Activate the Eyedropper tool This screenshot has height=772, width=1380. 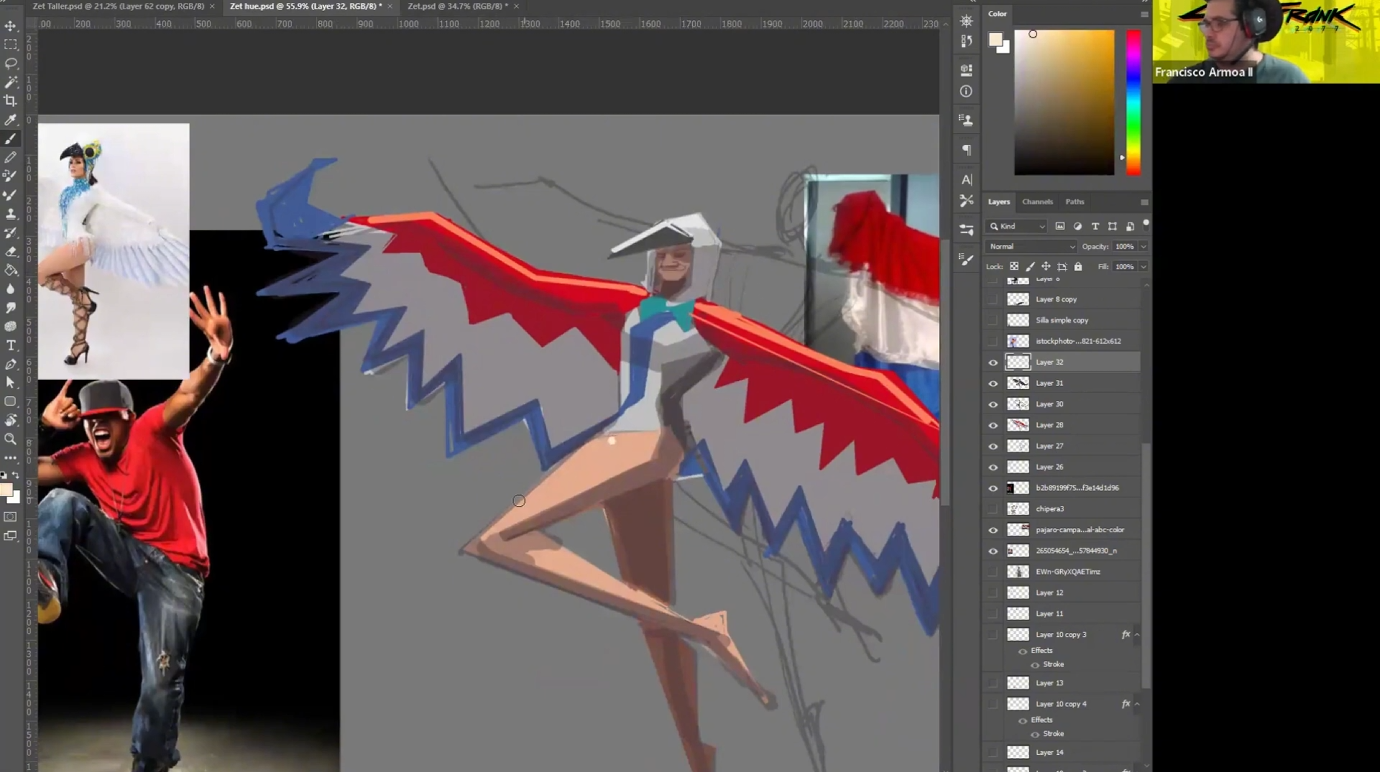(x=11, y=120)
